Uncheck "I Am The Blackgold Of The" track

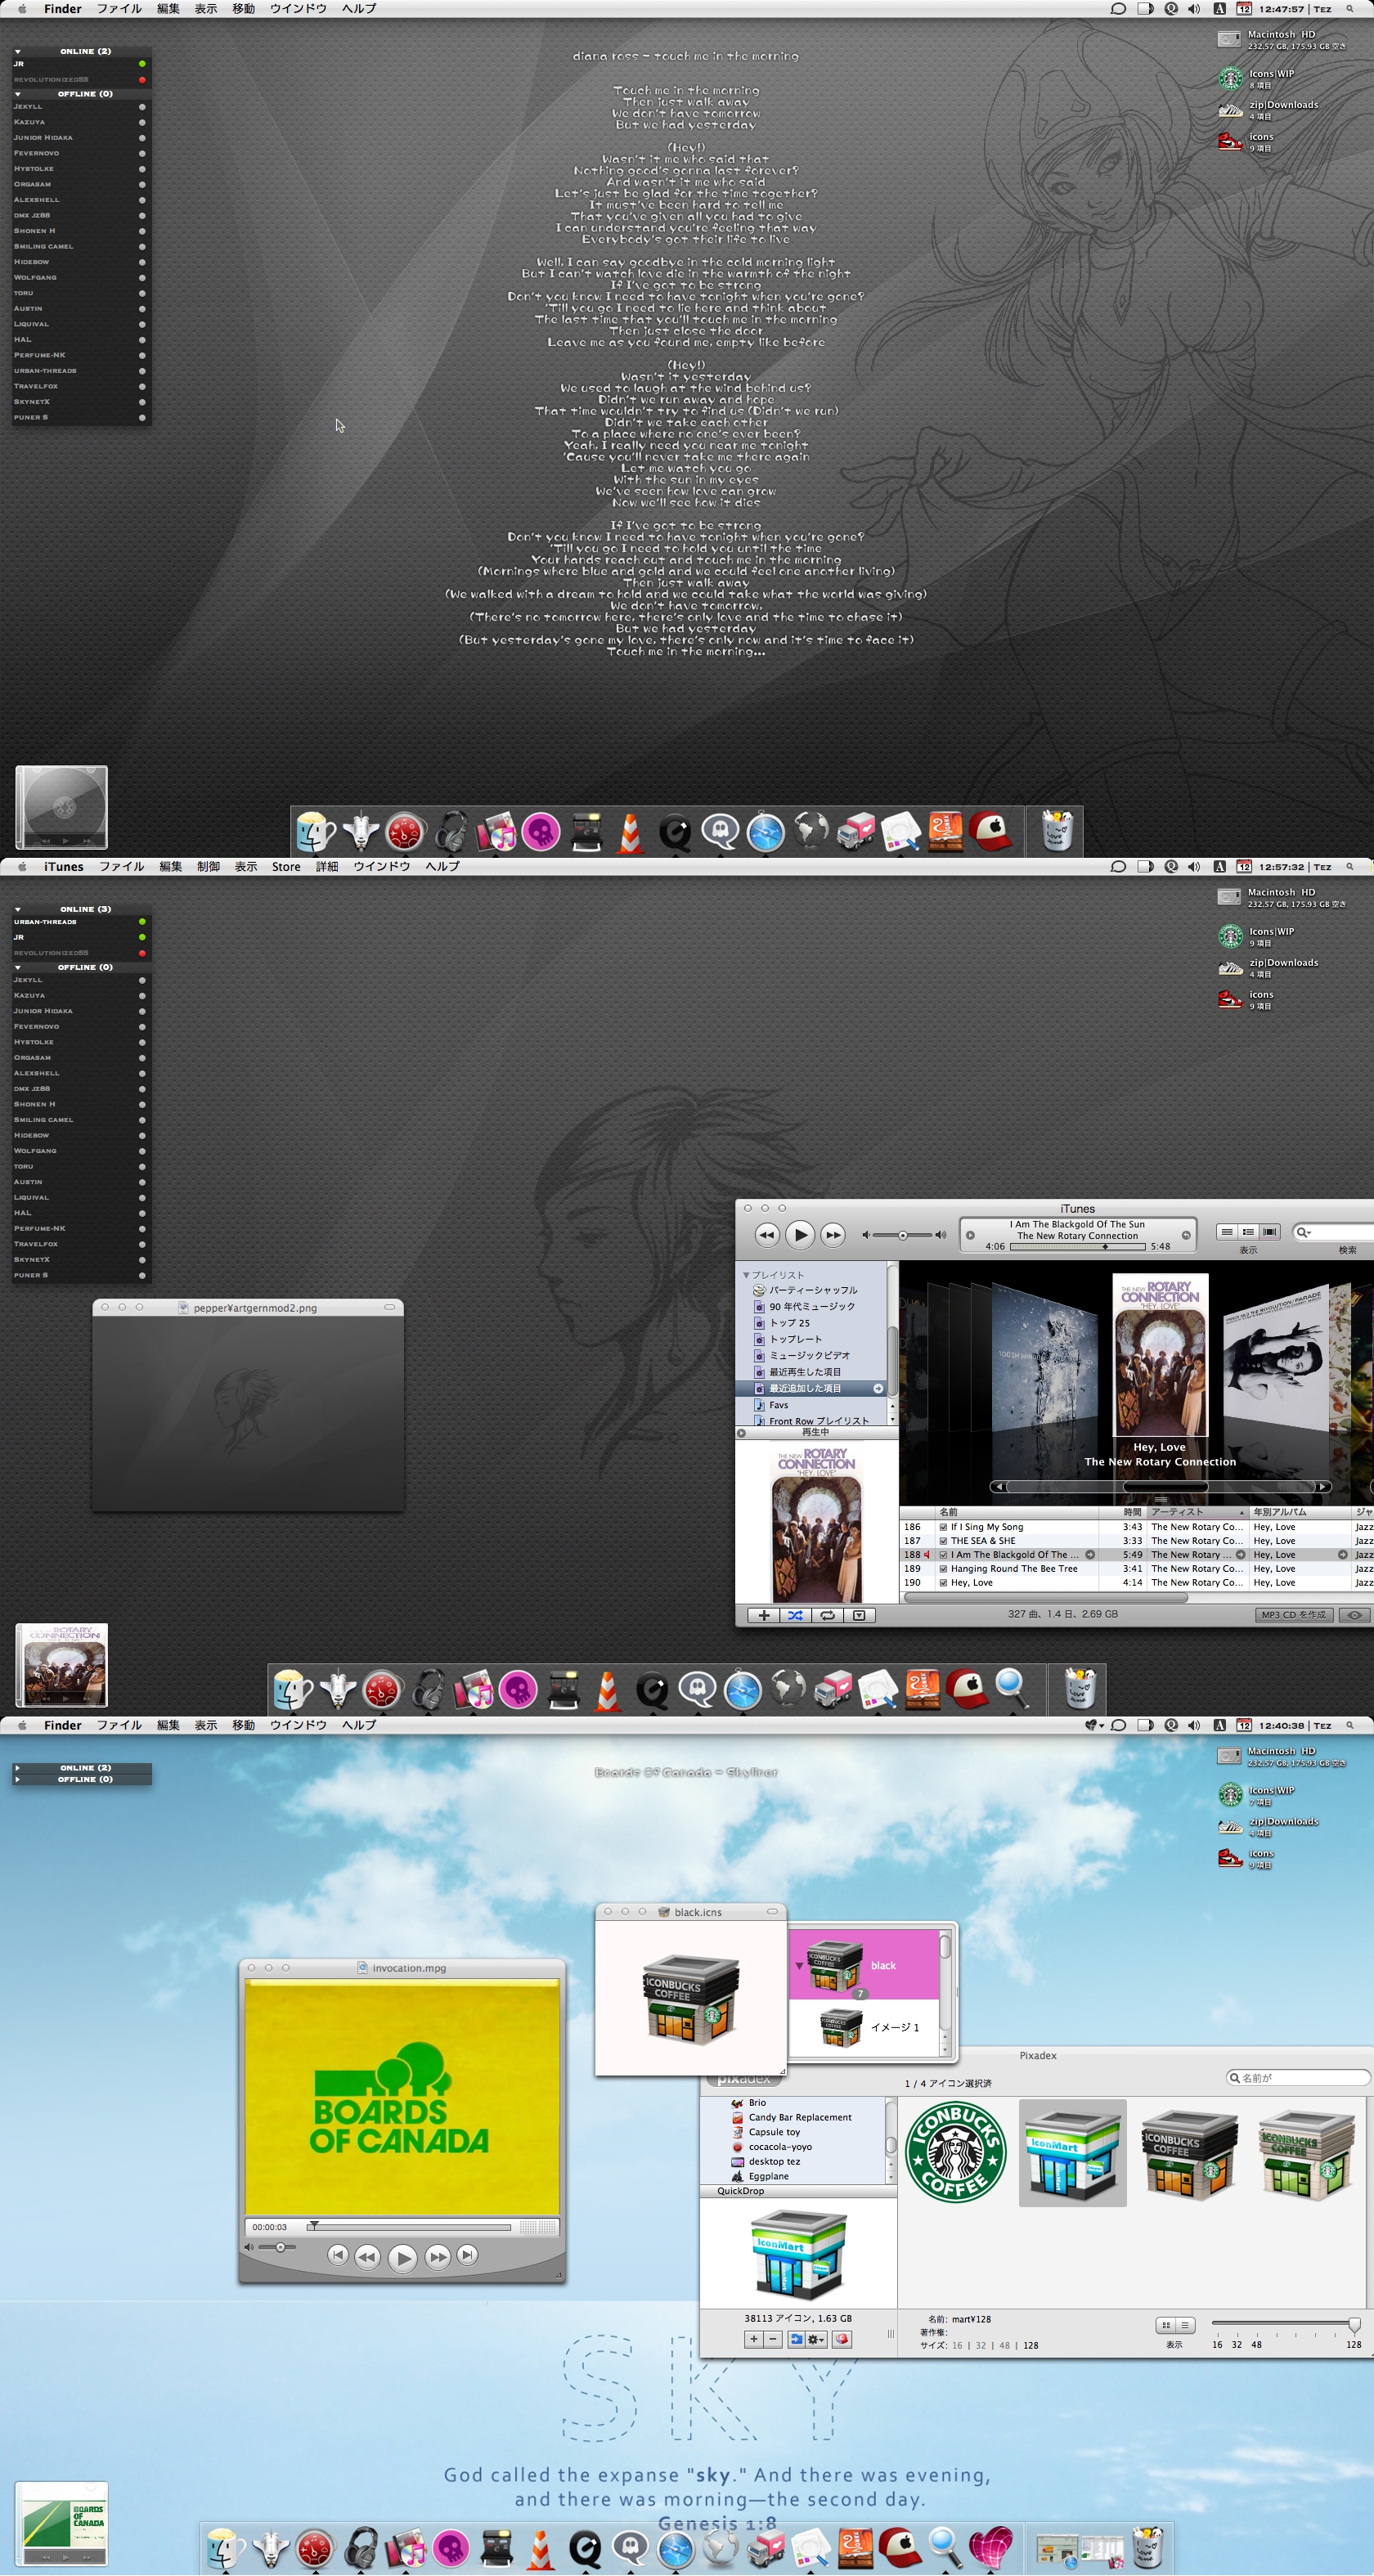[x=943, y=1555]
